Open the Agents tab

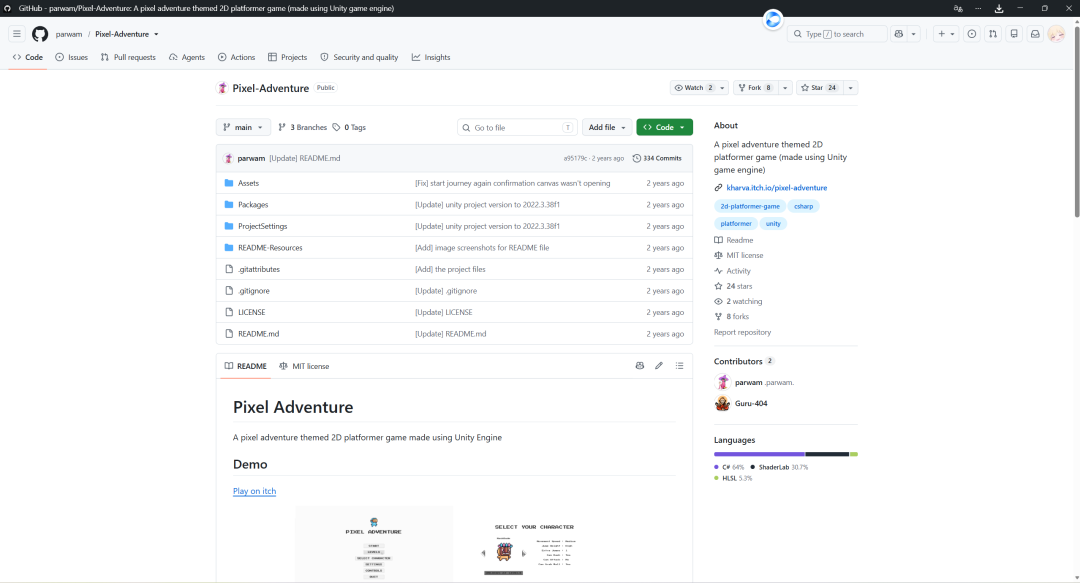click(187, 57)
